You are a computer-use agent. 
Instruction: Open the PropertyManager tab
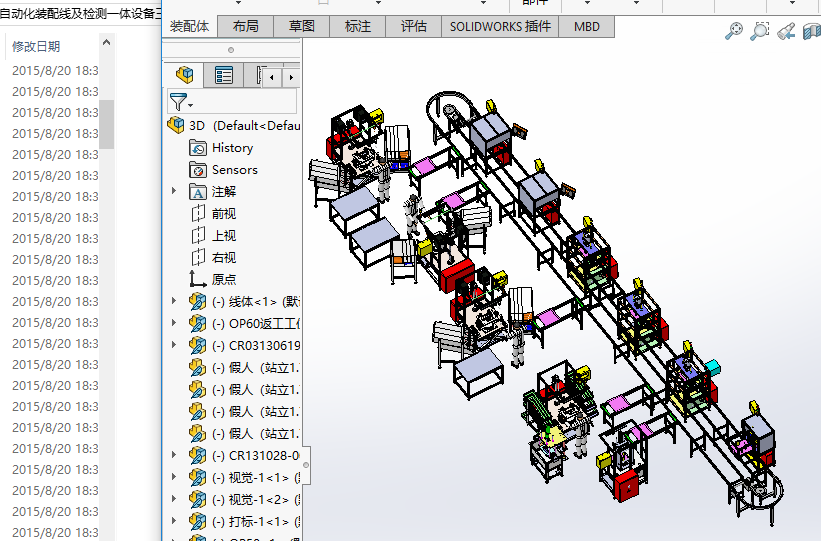point(224,75)
